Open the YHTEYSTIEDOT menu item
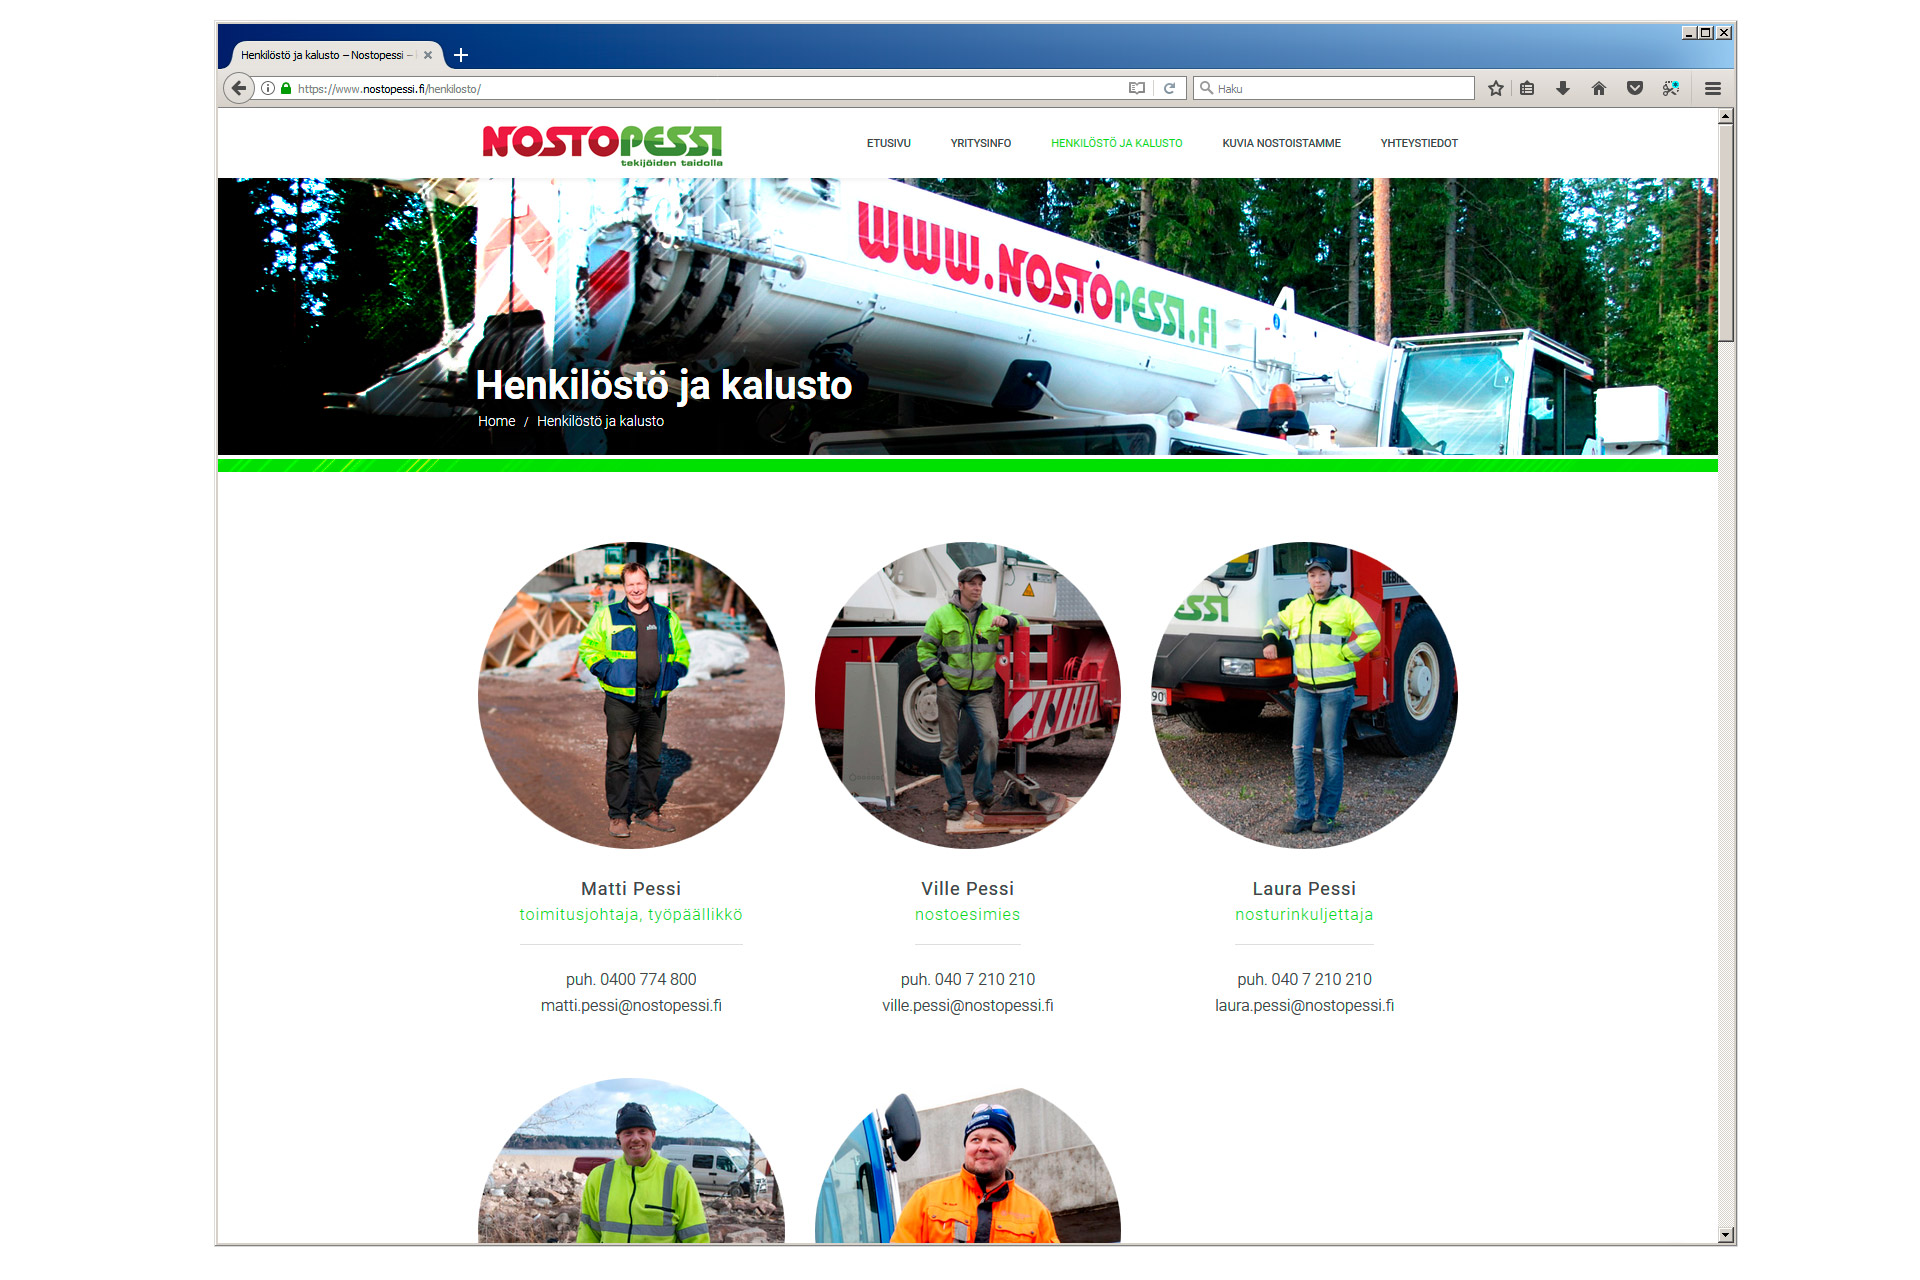Viewport: 1920px width, 1280px height. [1419, 143]
